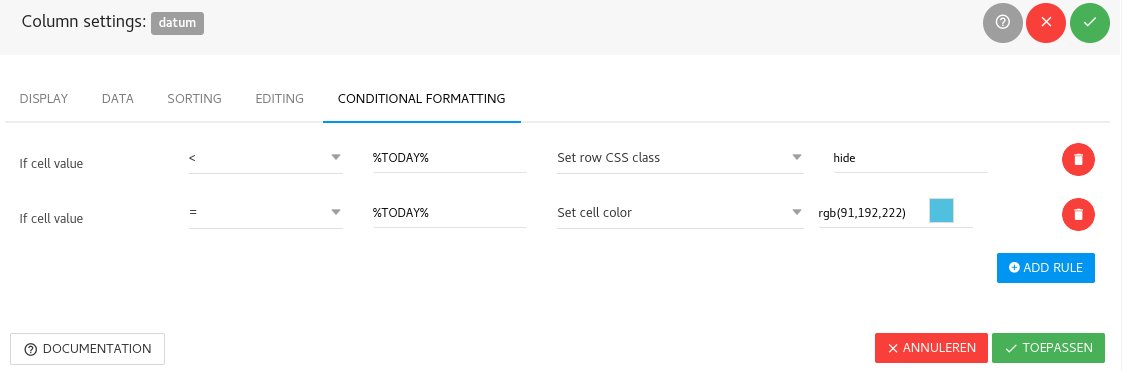Viewport: 1122px width, 371px height.
Task: Expand the Set cell color dropdown
Action: pyautogui.click(x=680, y=213)
